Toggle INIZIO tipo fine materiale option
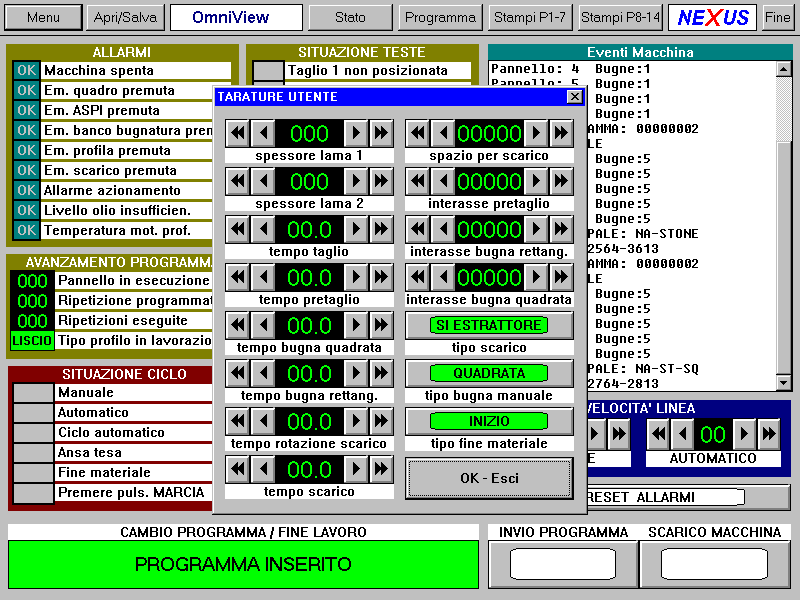Viewport: 800px width, 600px height. (489, 421)
